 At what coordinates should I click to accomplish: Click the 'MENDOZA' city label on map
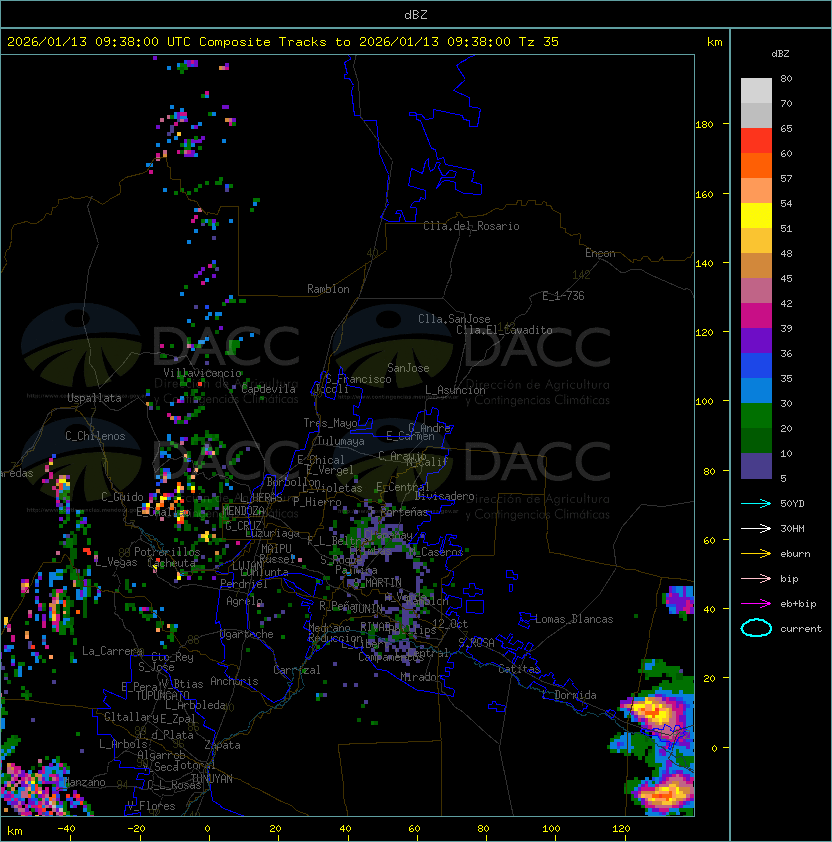pos(243,510)
